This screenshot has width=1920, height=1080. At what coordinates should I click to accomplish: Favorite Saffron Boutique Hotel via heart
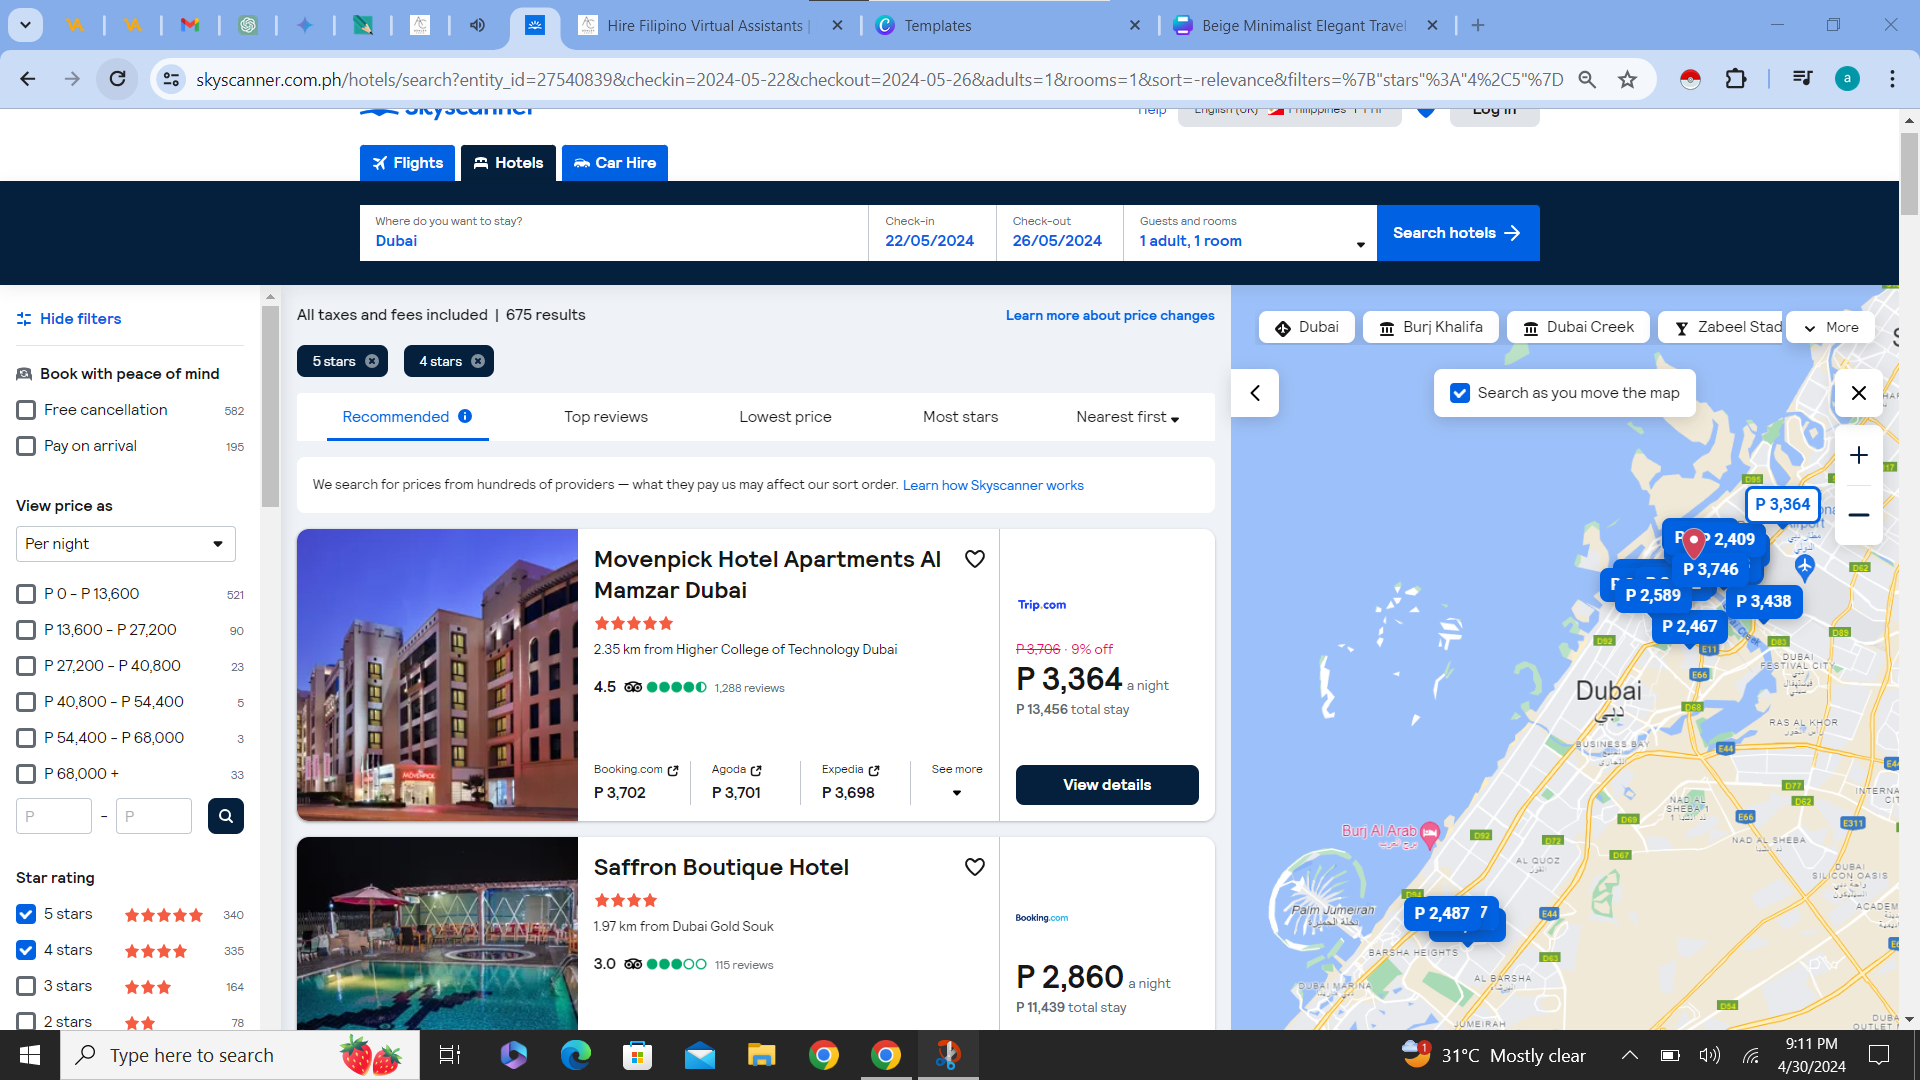974,867
